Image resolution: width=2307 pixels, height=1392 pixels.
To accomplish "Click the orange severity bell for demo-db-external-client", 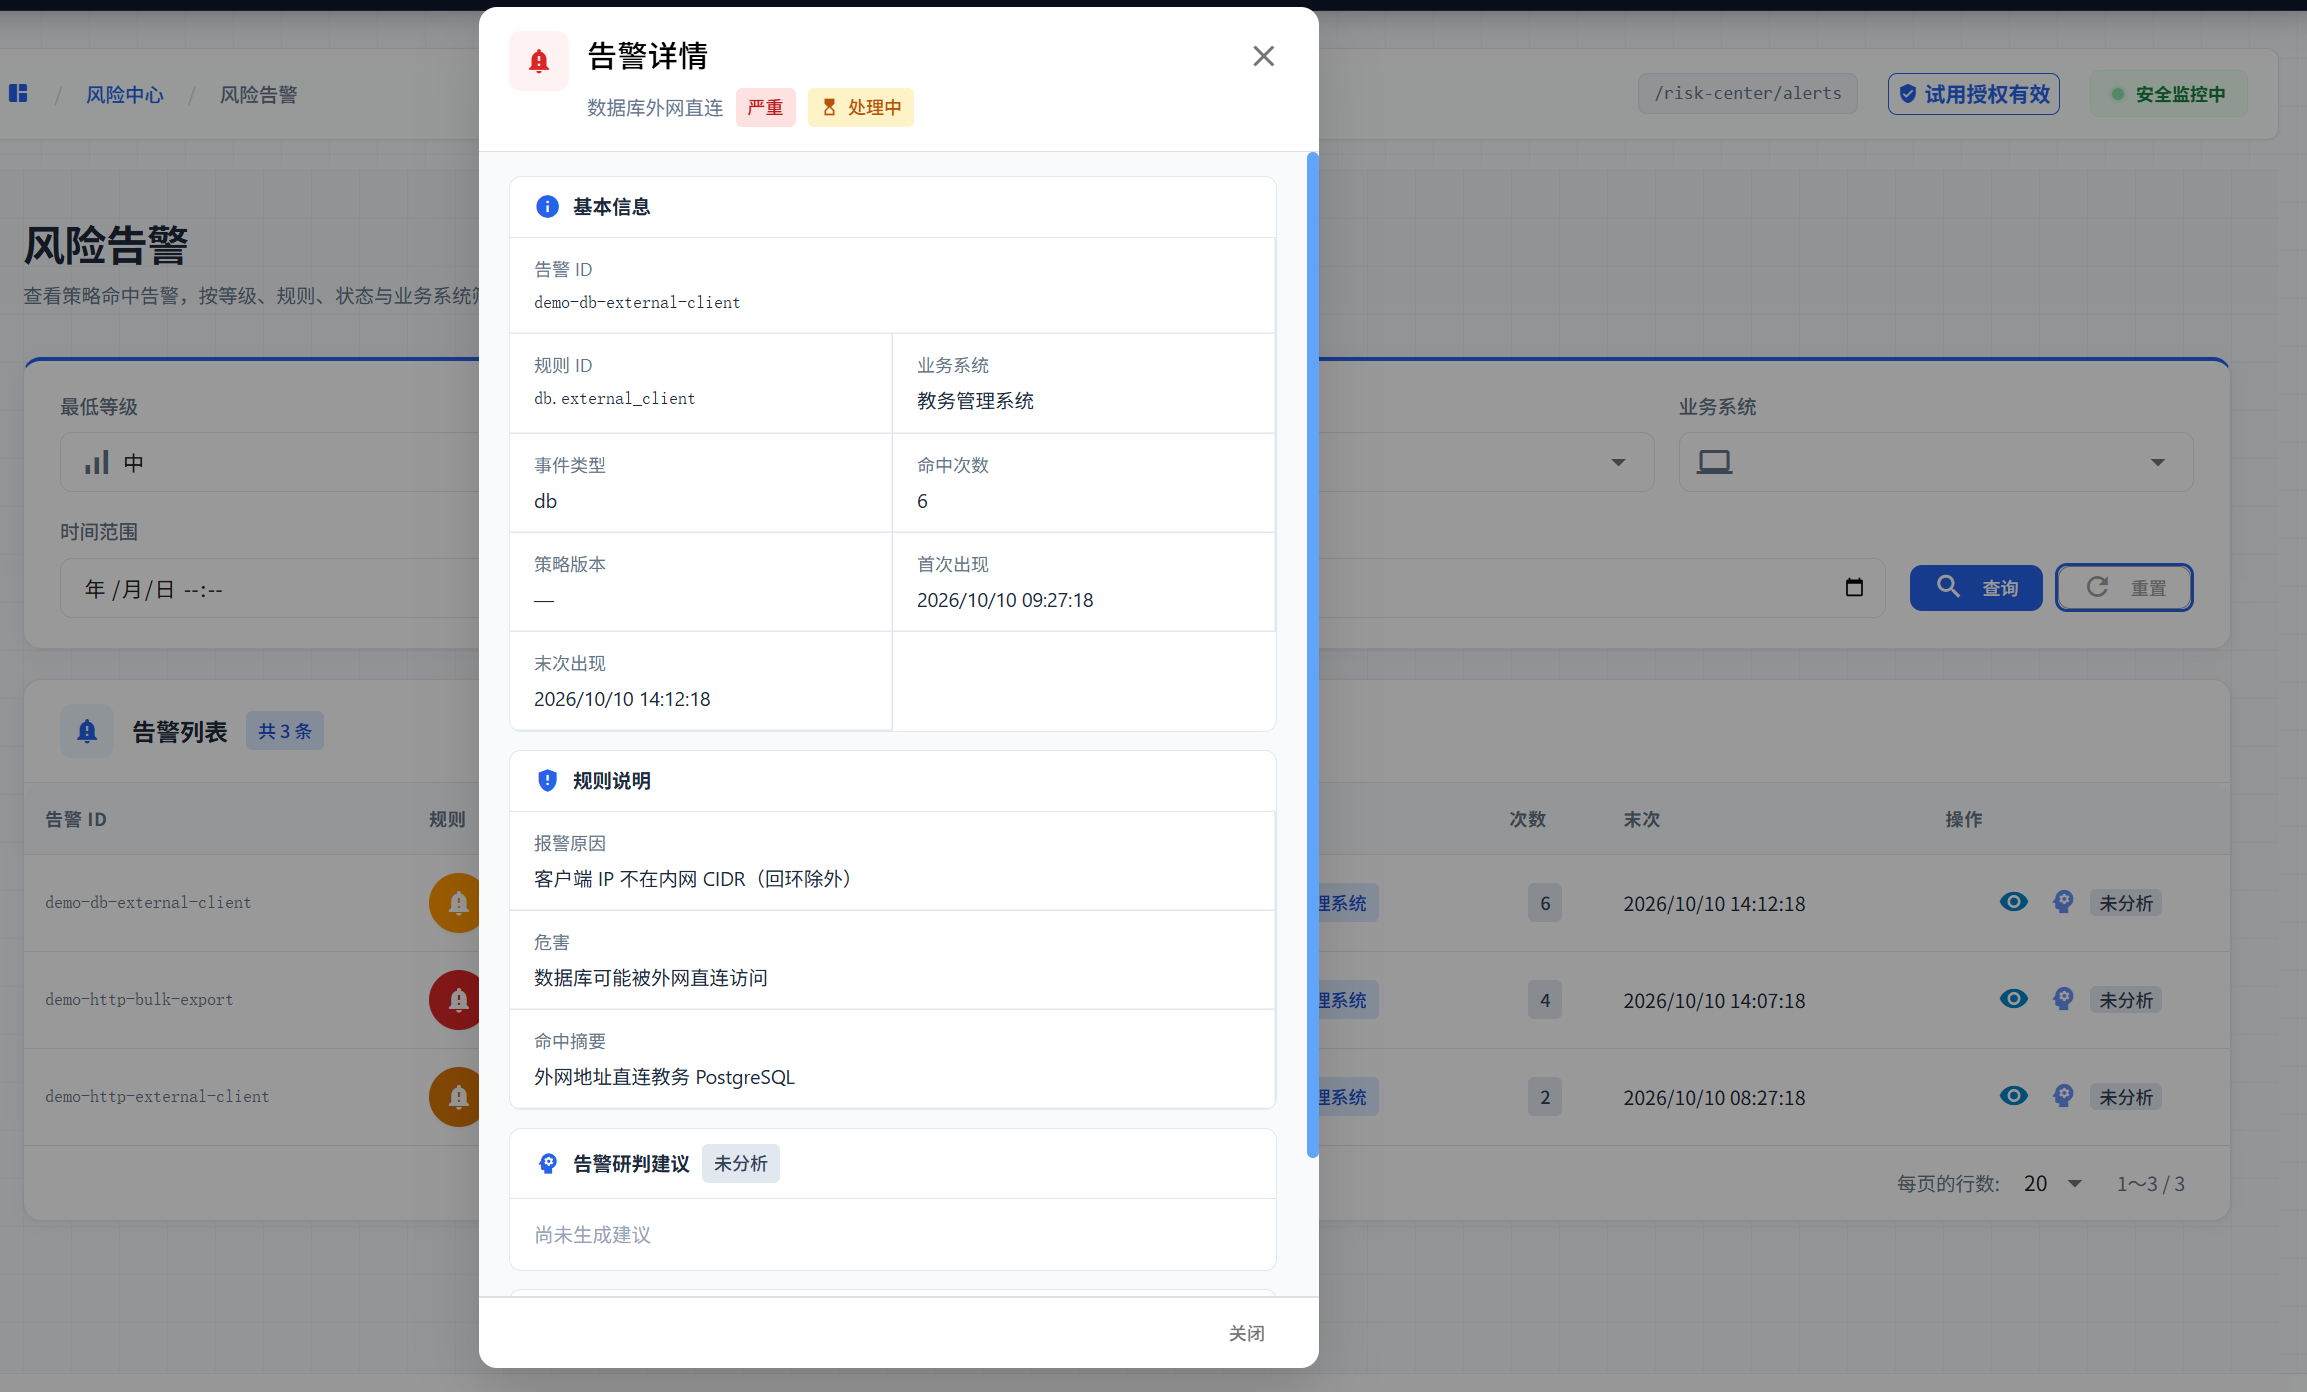I will tap(456, 903).
